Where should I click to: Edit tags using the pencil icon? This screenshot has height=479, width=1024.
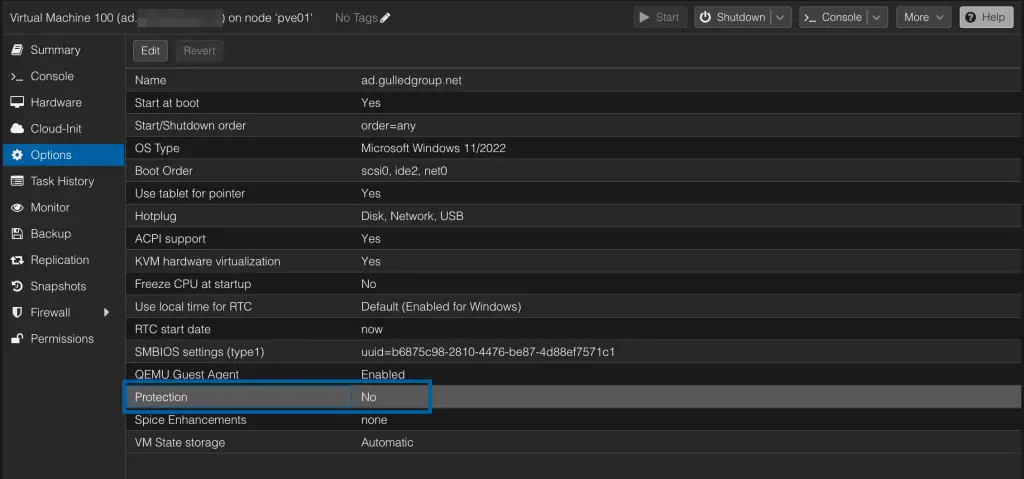click(x=385, y=18)
